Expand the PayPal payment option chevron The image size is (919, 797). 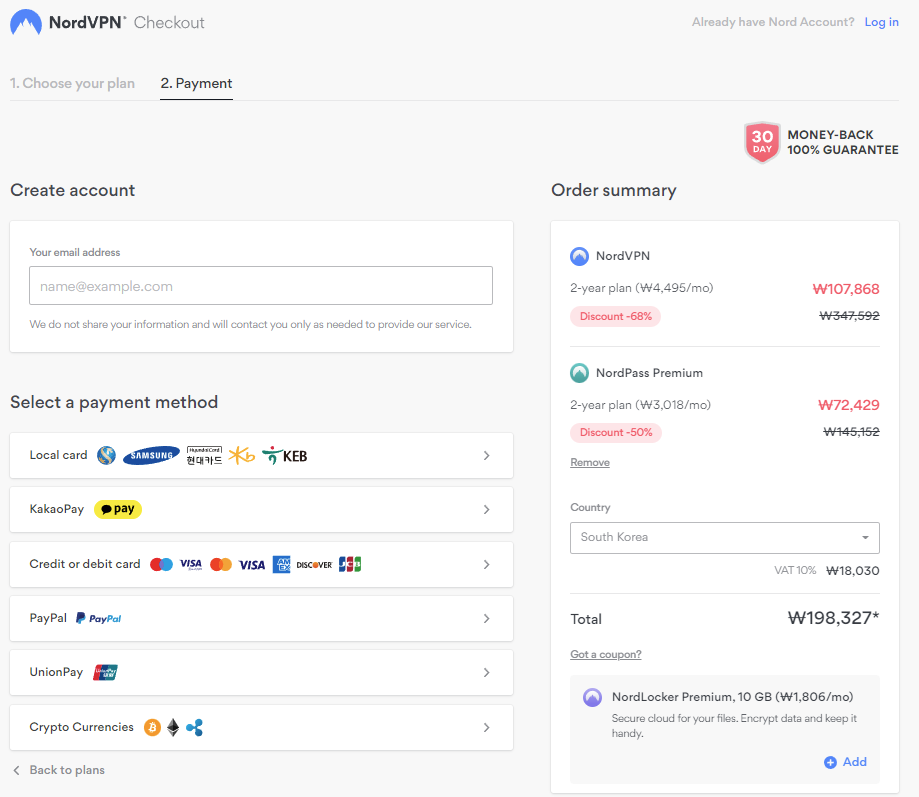click(486, 618)
